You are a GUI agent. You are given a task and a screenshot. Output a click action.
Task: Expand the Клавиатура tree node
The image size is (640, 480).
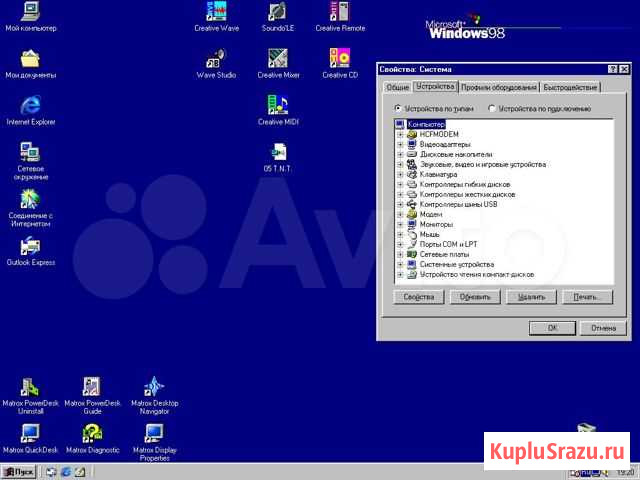(400, 174)
